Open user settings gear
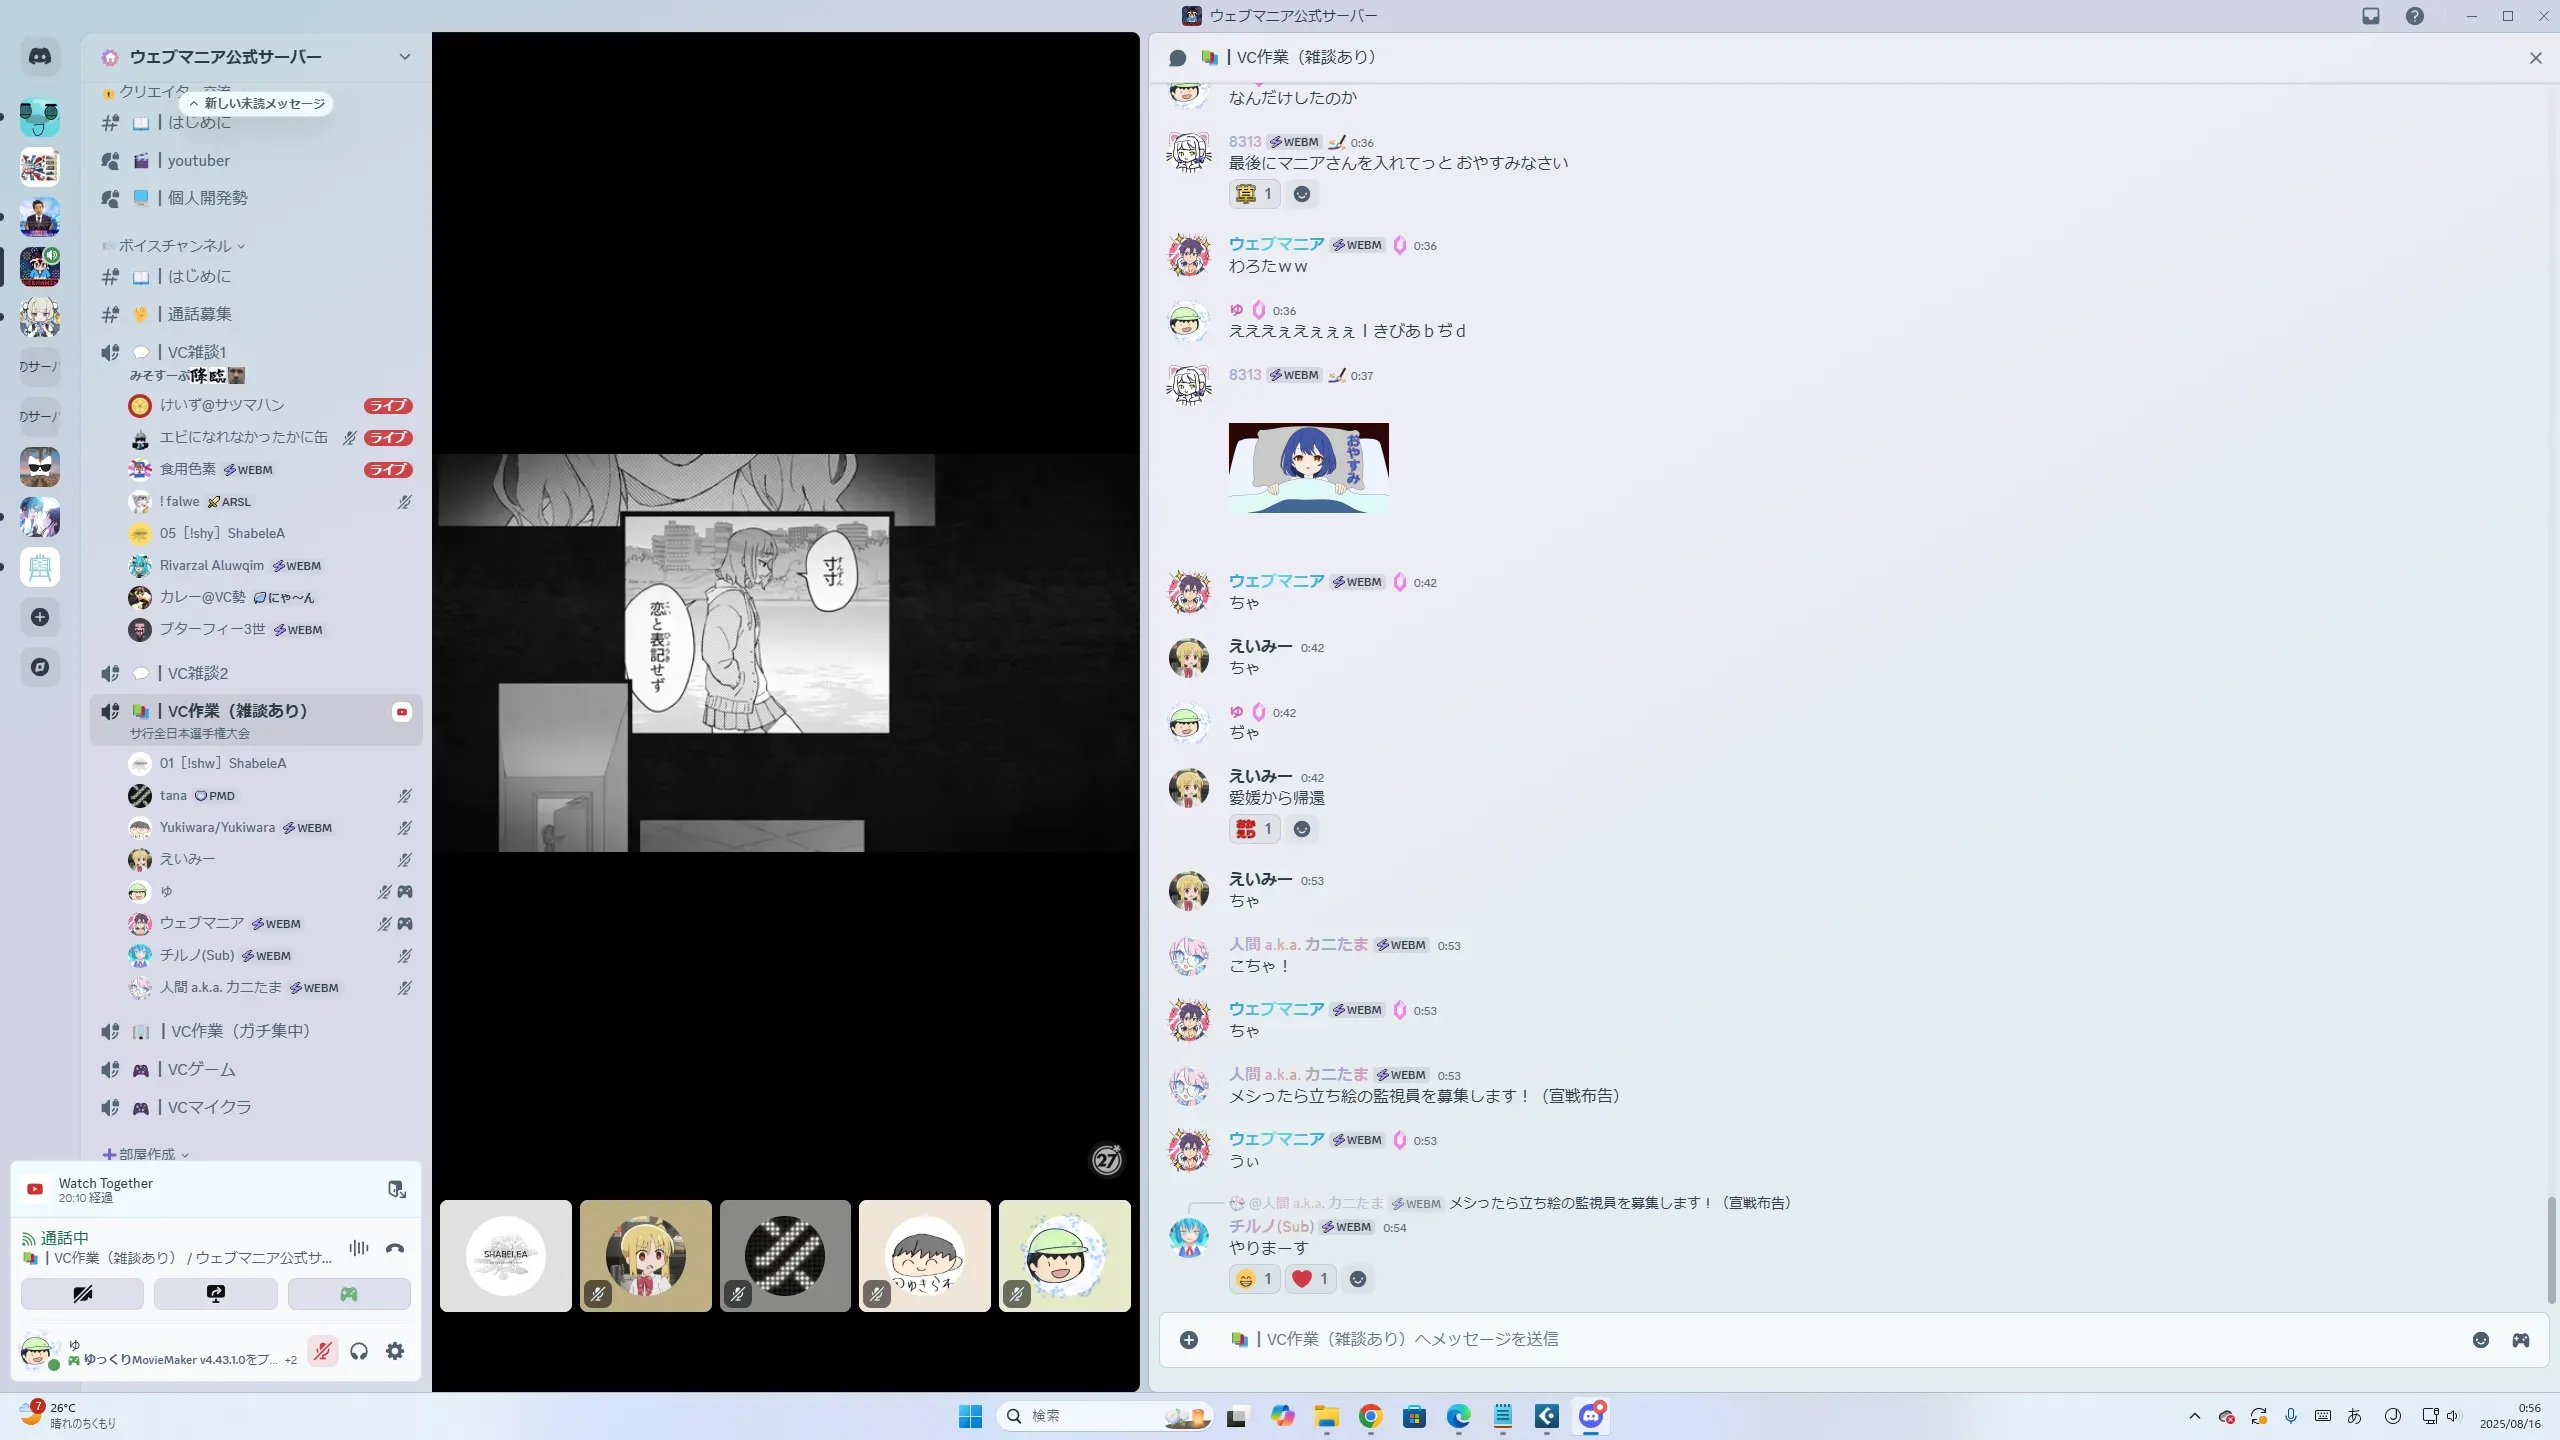 (x=395, y=1351)
